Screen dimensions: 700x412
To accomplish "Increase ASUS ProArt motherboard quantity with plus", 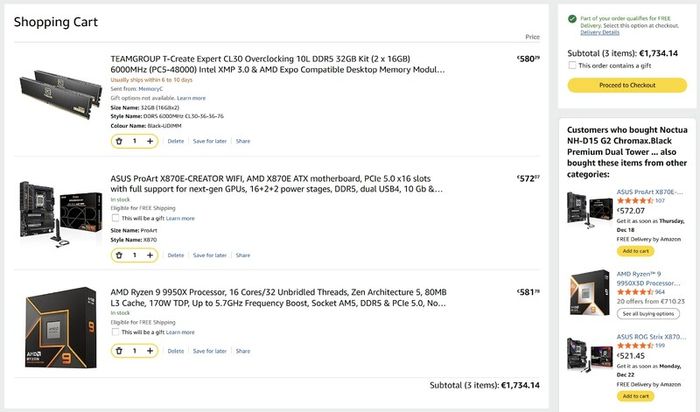I will click(x=150, y=255).
